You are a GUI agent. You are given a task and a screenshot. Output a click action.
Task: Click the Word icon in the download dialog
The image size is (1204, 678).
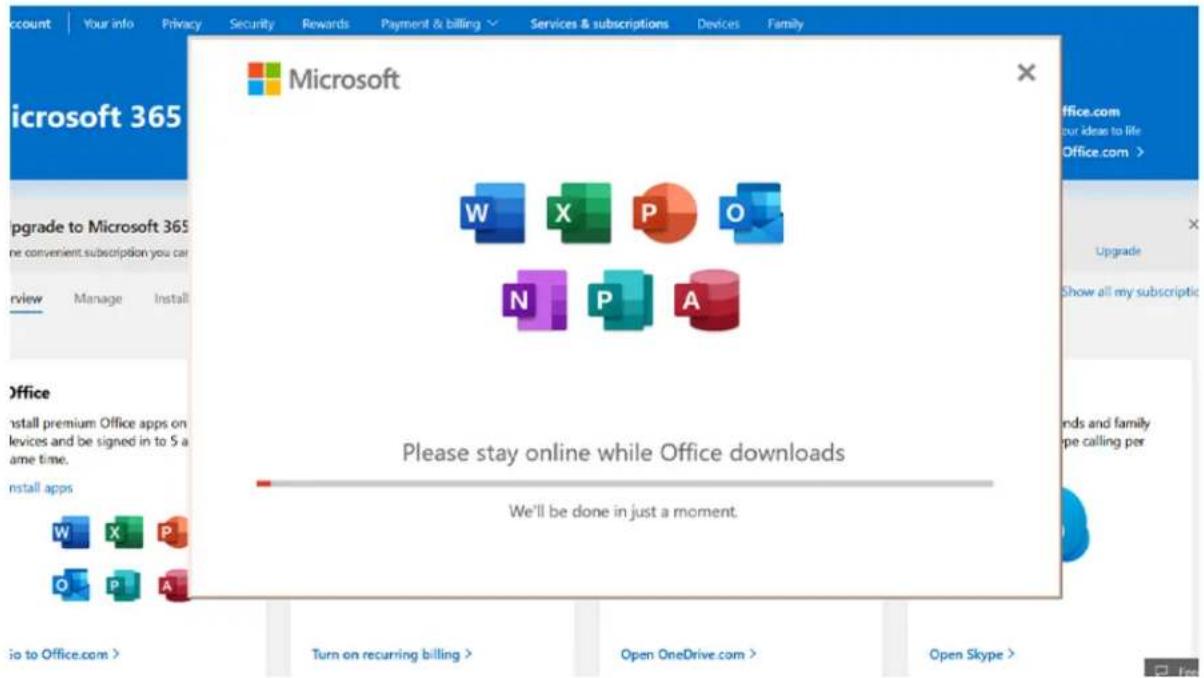pos(492,212)
